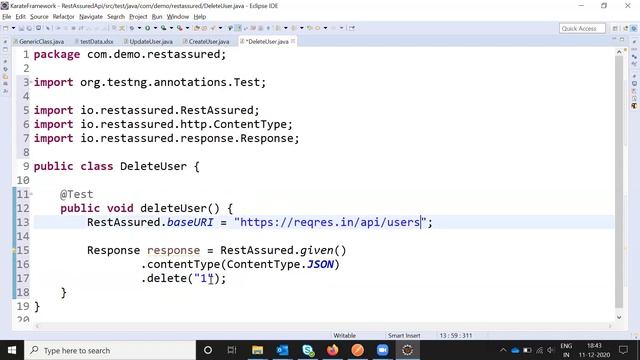Image resolution: width=640 pixels, height=360 pixels.
Task: Open the Edit menu
Action: click(x=20, y=17)
